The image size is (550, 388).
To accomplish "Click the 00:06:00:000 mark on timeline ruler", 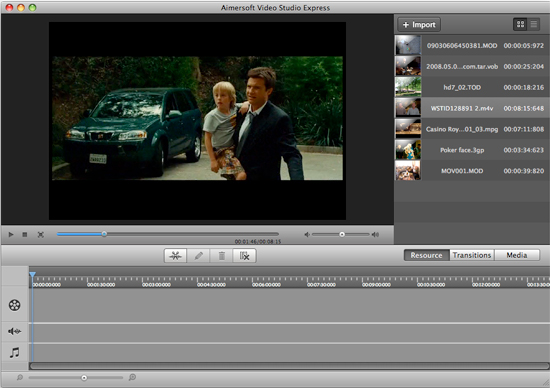I will tap(266, 285).
